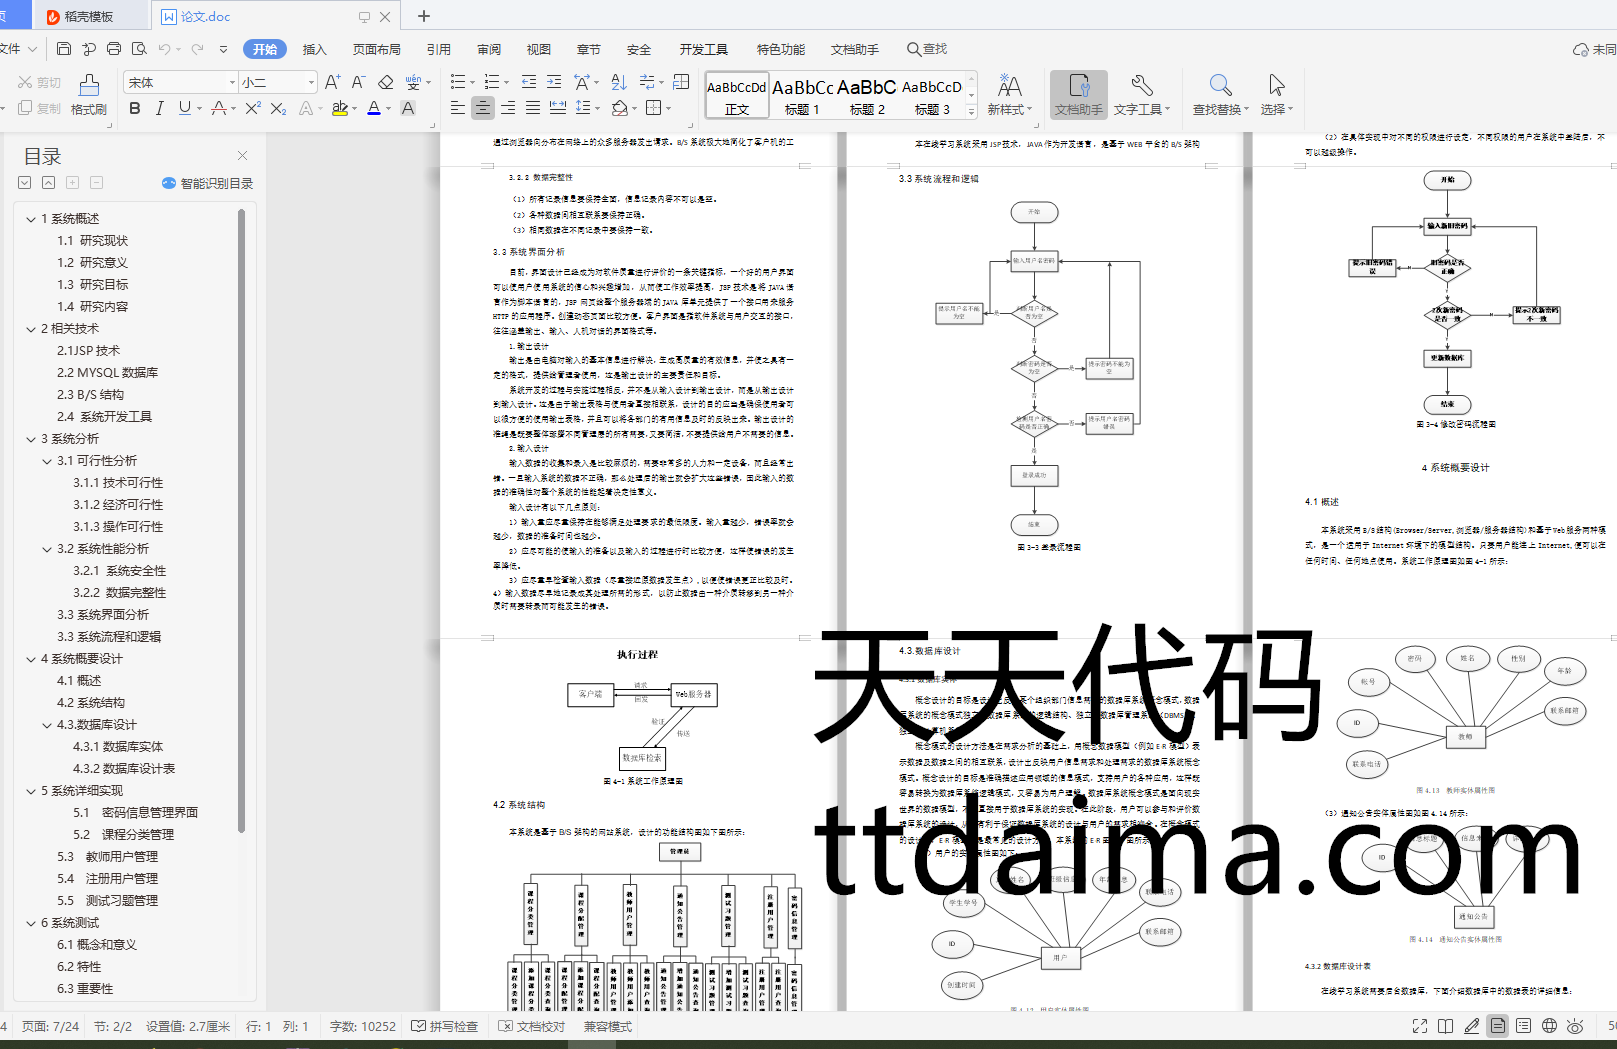Open the Insert (插入) ribbon tab
Screen dimensions: 1617x1049
tap(315, 49)
